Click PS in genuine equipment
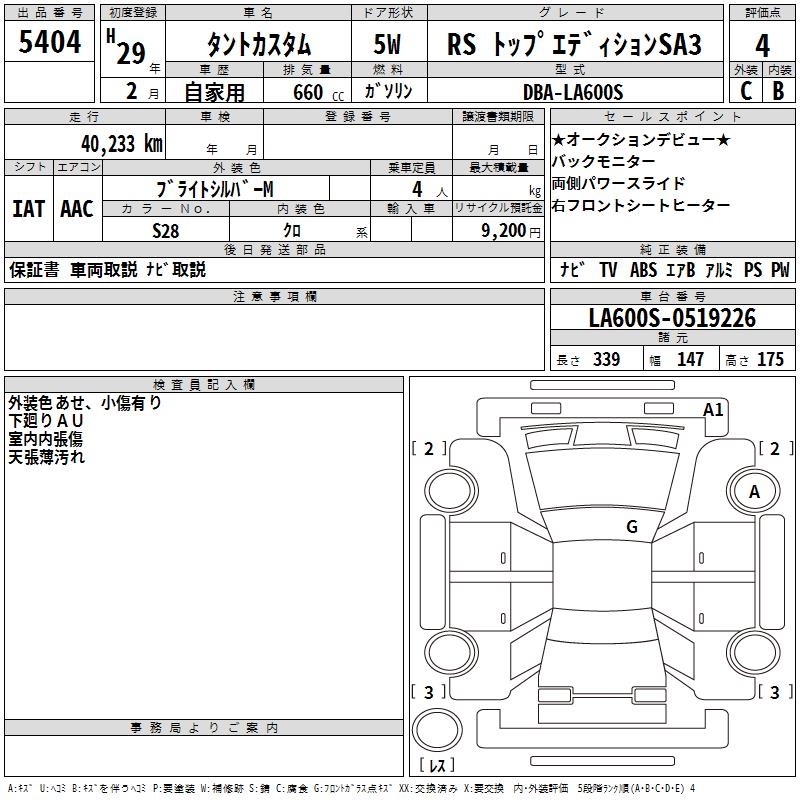800x800 pixels. 753,269
